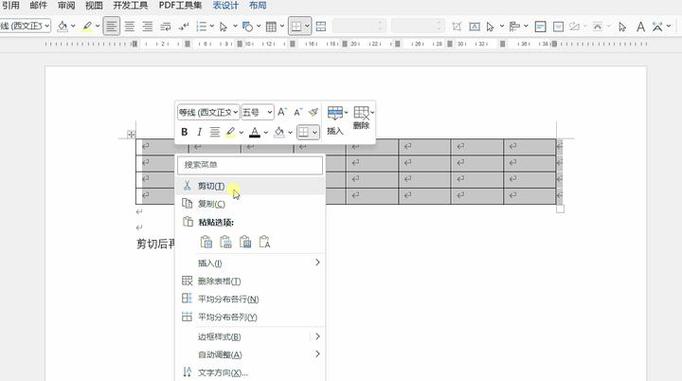Choose 剪切(T) from the context menu

click(x=250, y=186)
